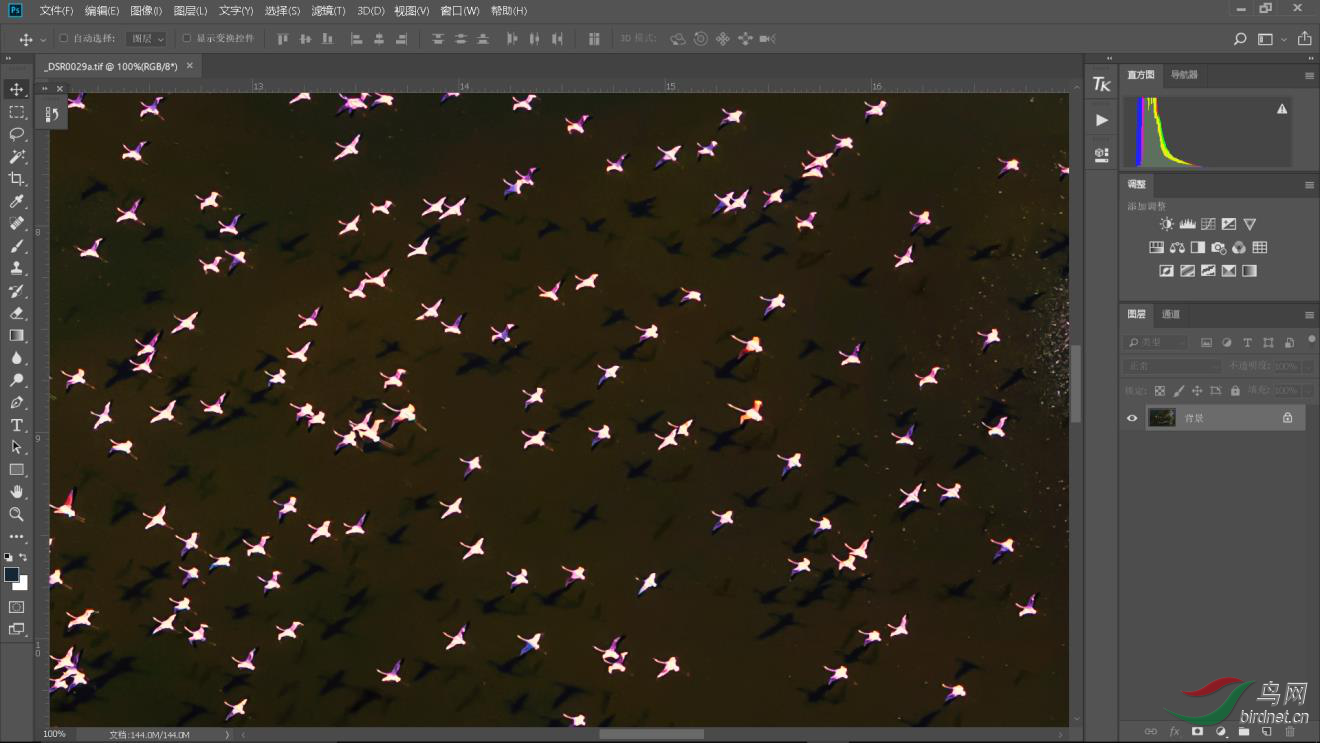
Task: Enable the 自动选择 checkbox
Action: (64, 39)
